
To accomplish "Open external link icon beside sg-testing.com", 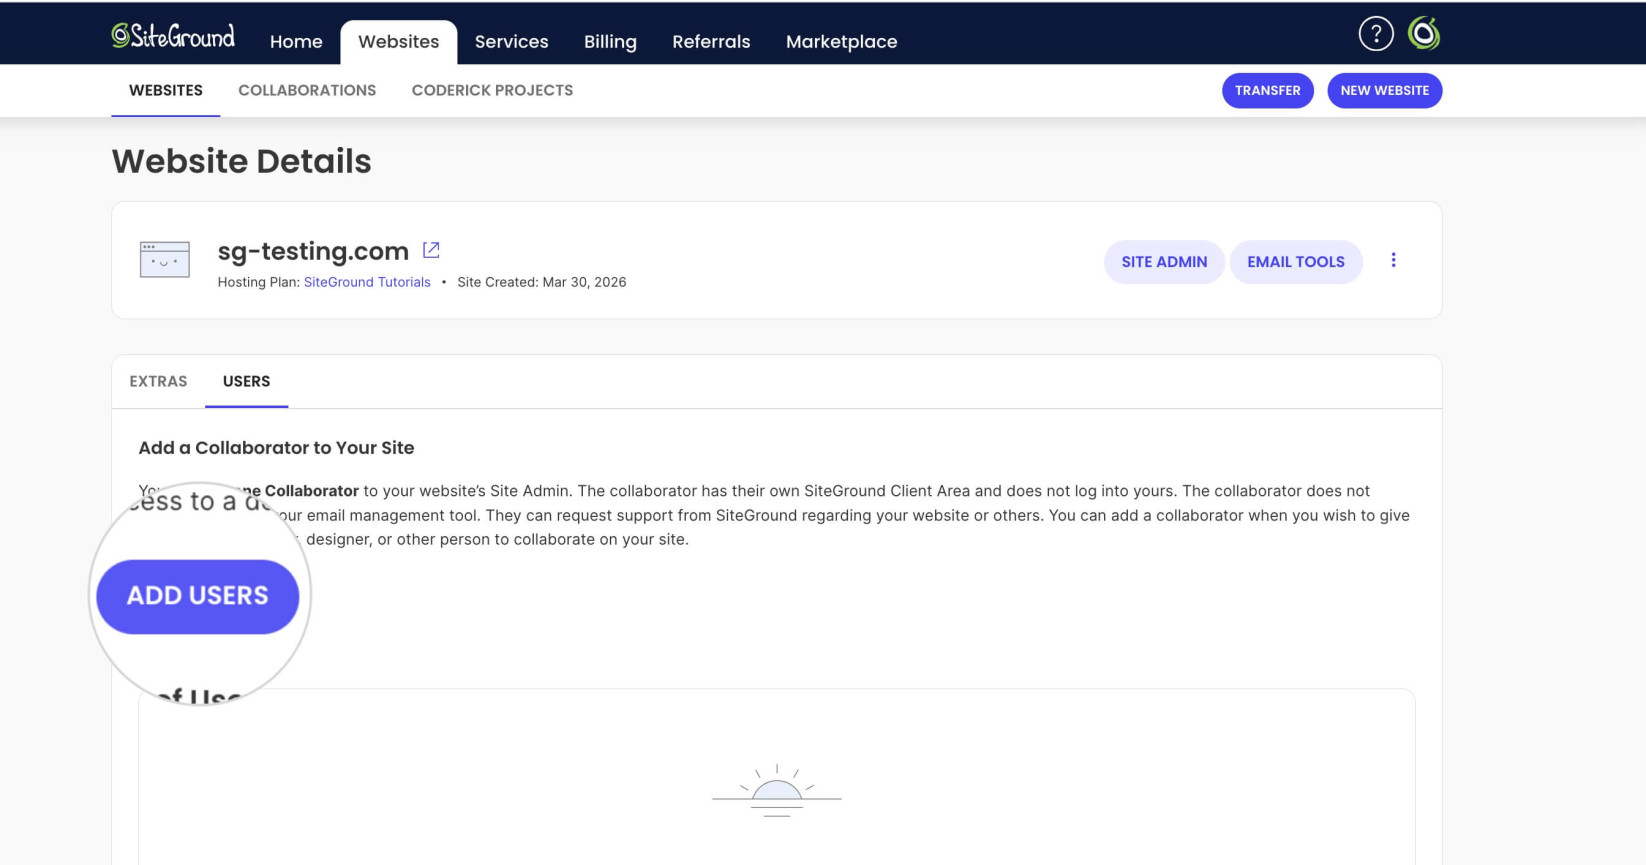I will click(x=431, y=250).
